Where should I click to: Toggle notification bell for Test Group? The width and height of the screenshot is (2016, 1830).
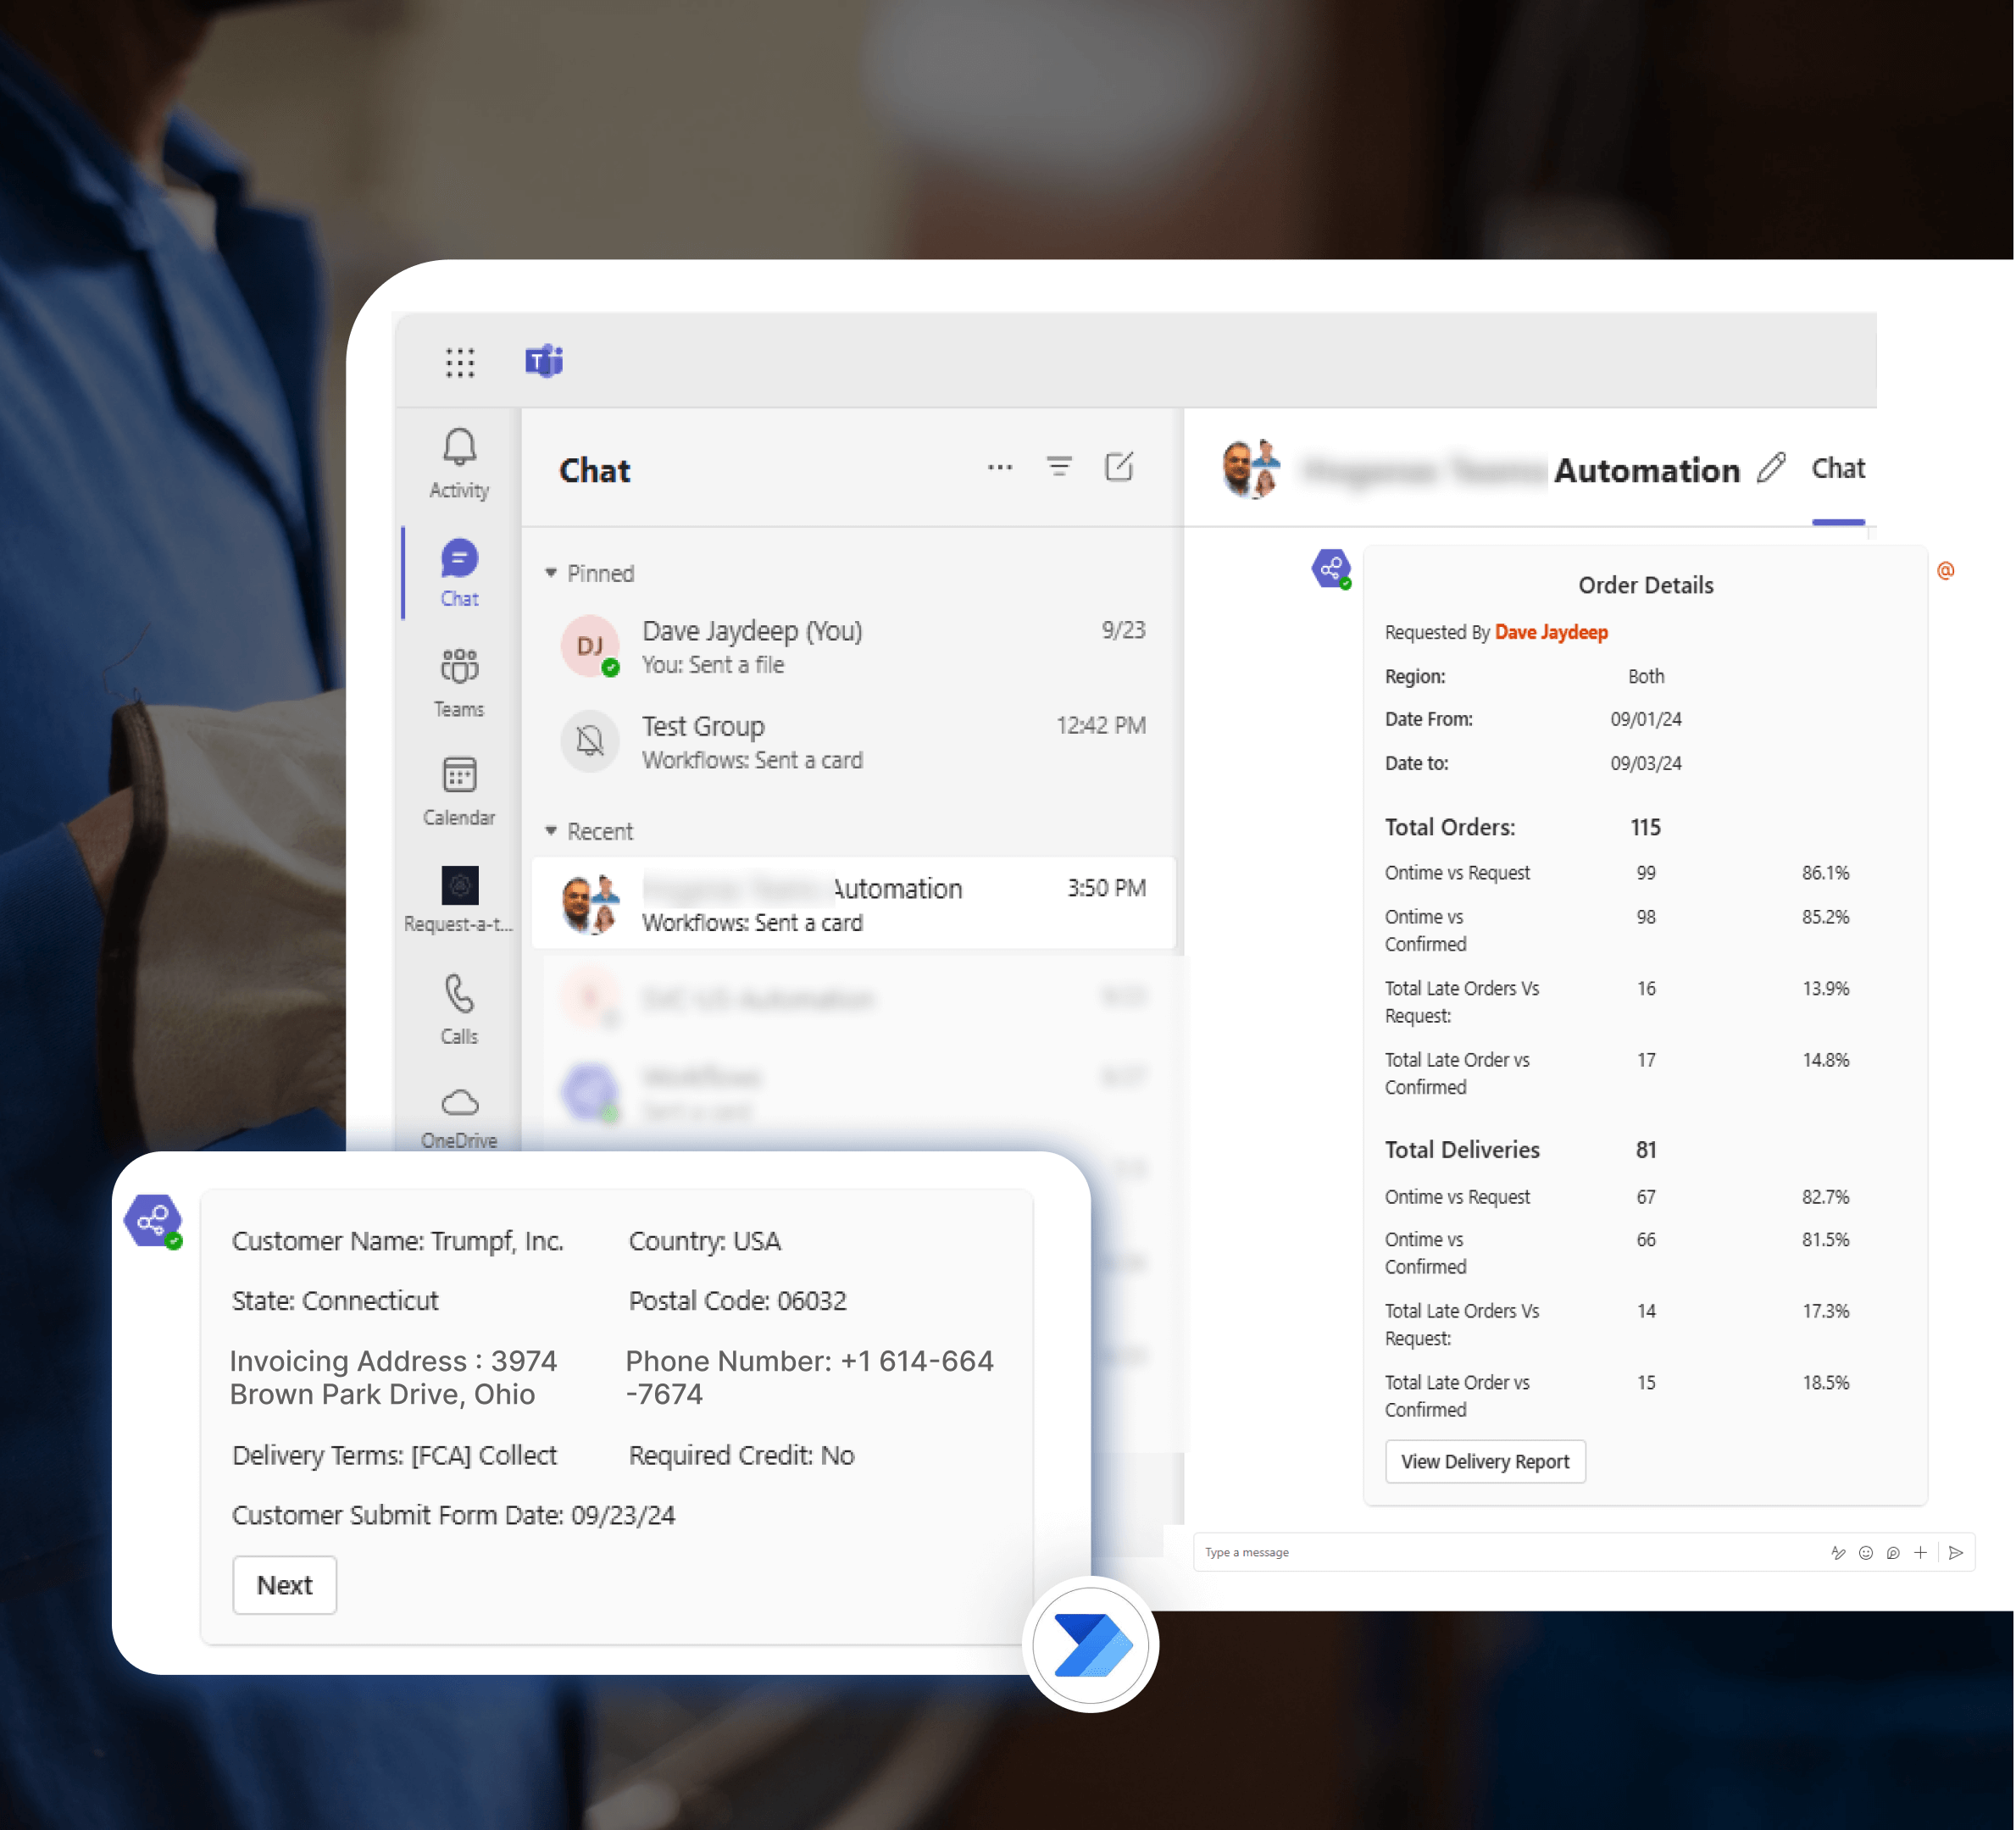click(x=590, y=741)
